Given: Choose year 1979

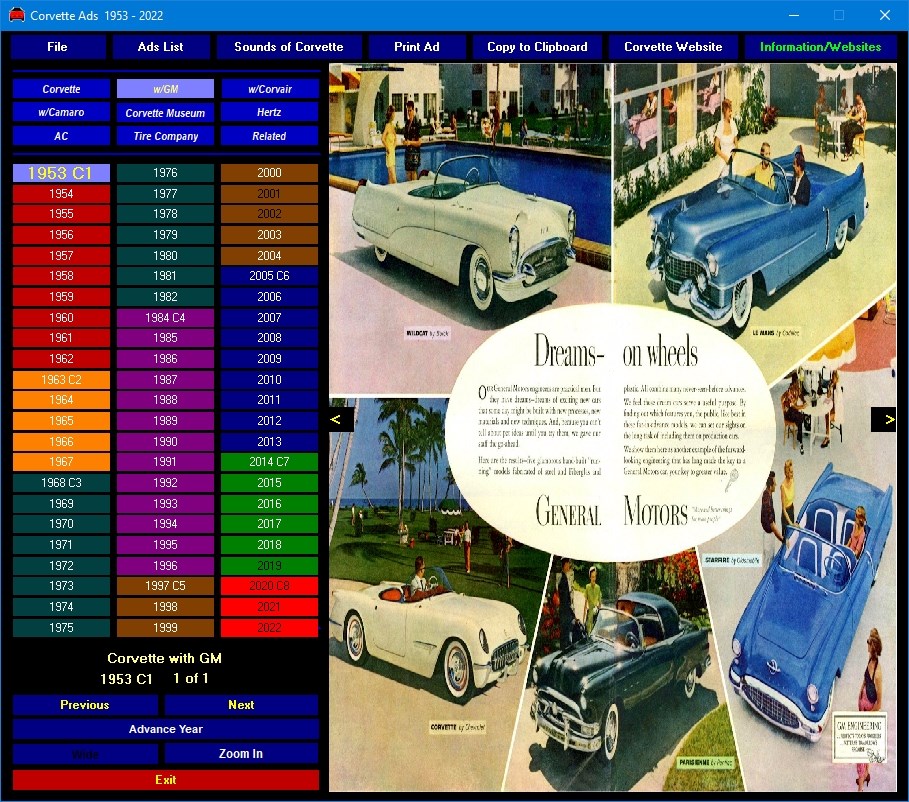Looking at the screenshot, I should point(165,234).
